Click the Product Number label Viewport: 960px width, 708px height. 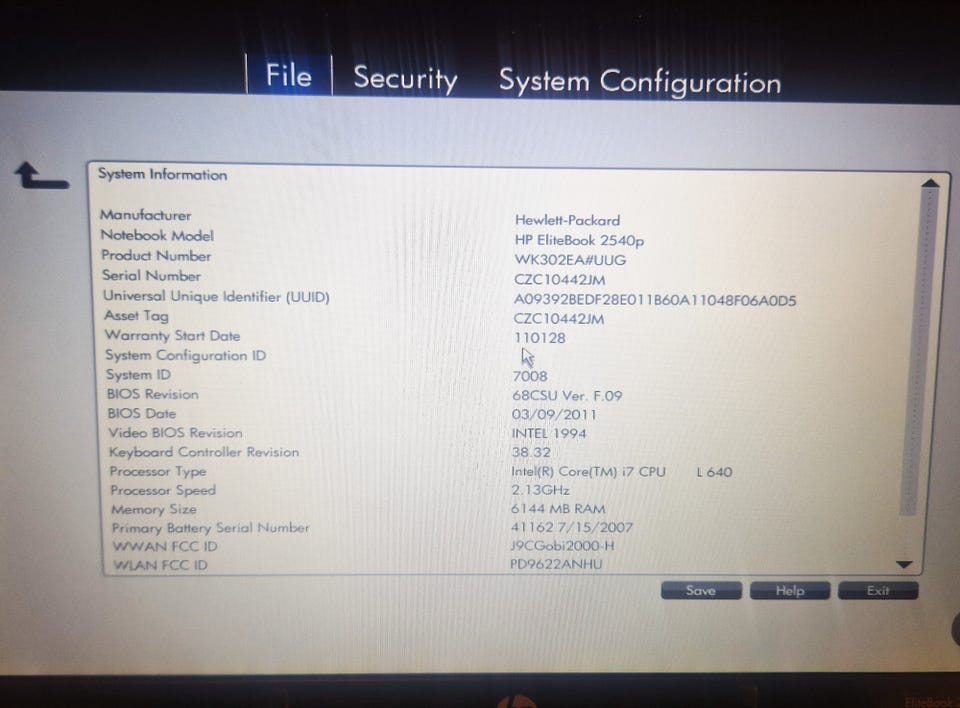point(156,255)
